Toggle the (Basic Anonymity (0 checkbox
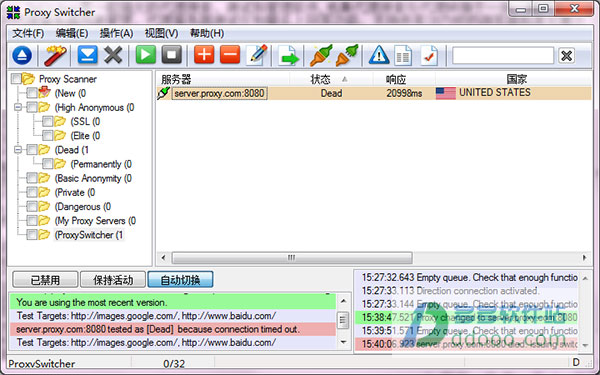This screenshot has height=375, width=600. click(x=32, y=178)
